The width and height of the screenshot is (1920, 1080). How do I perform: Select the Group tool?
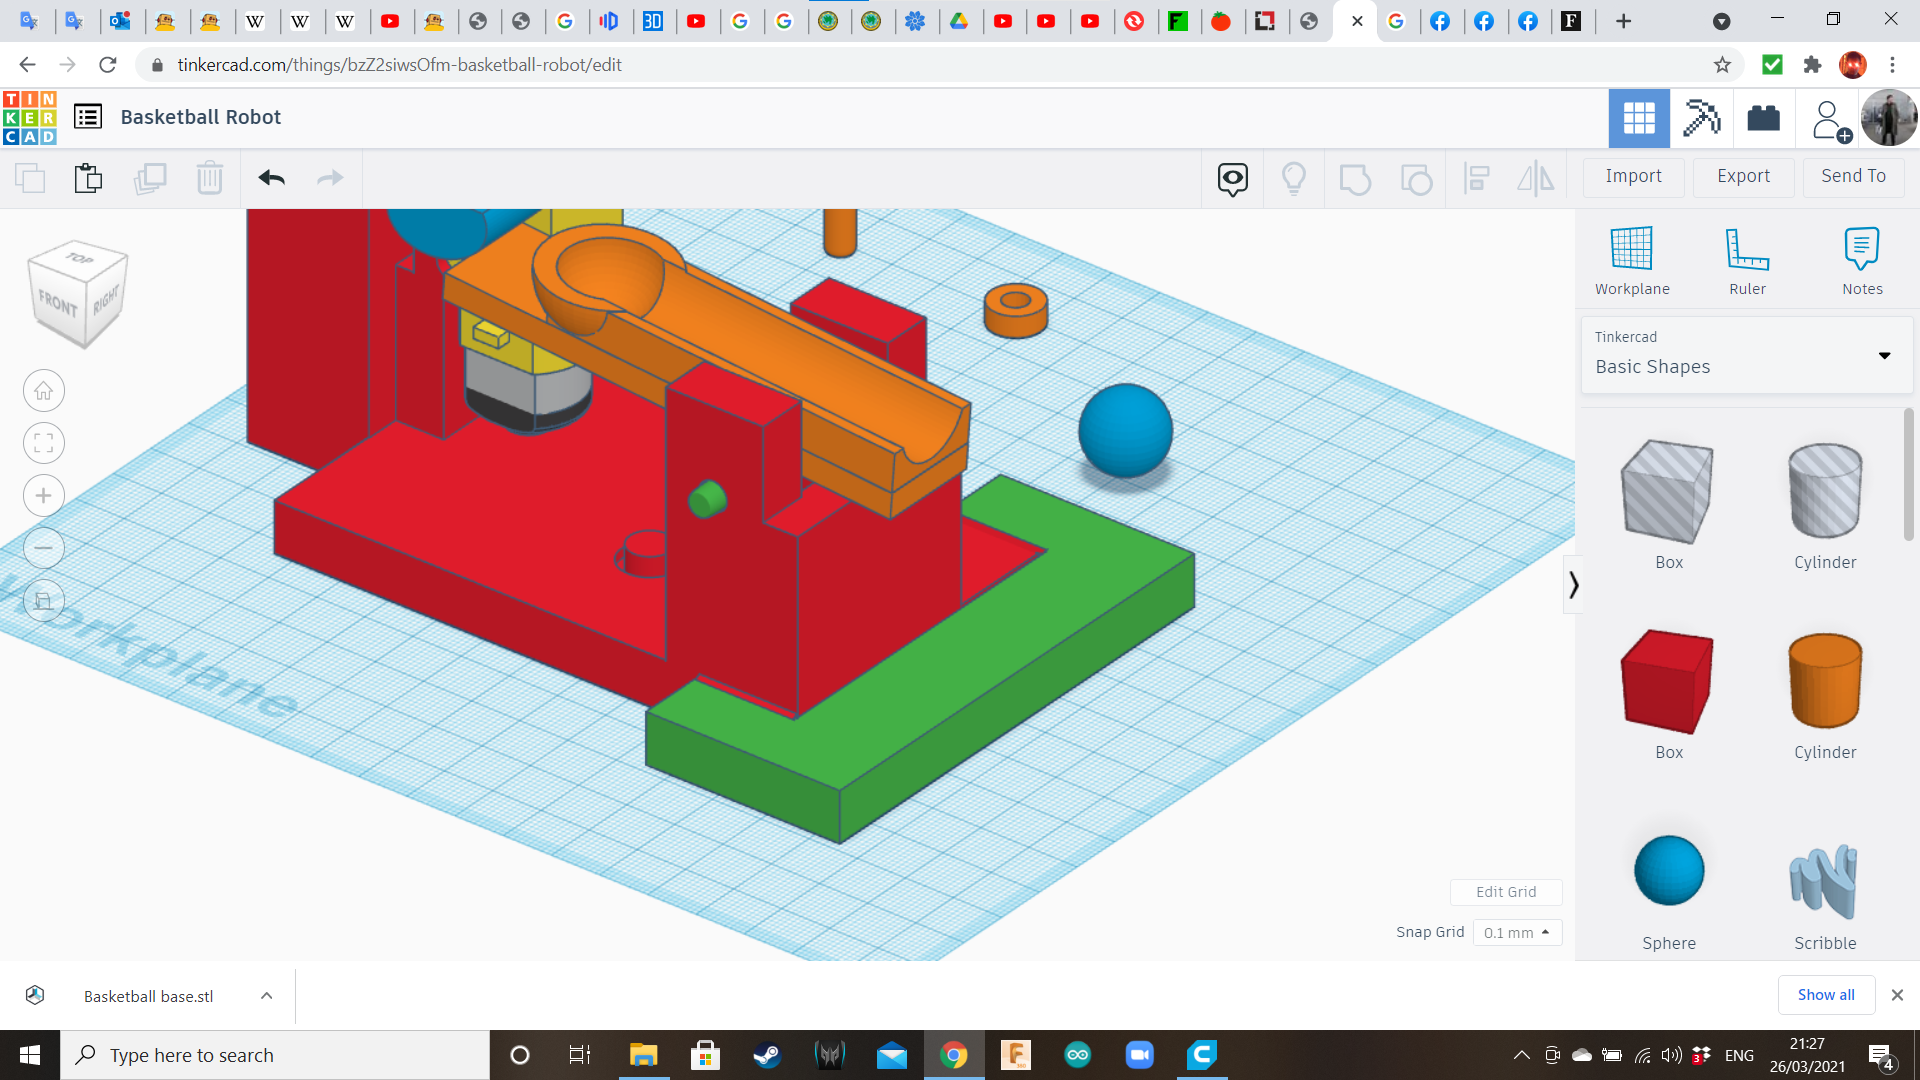(1355, 179)
